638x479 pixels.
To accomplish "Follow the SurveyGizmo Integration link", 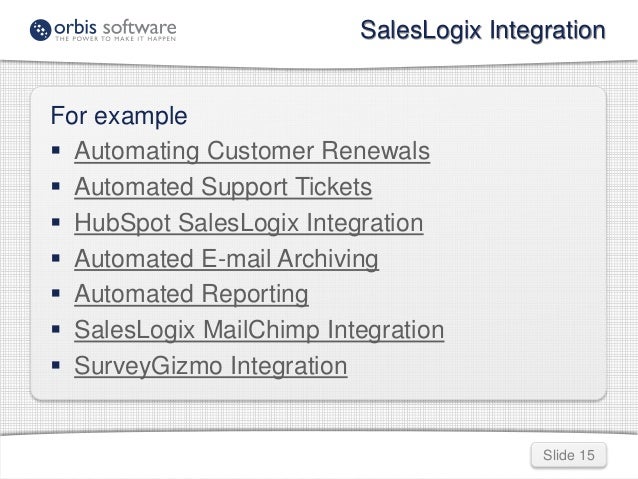I will coord(211,367).
